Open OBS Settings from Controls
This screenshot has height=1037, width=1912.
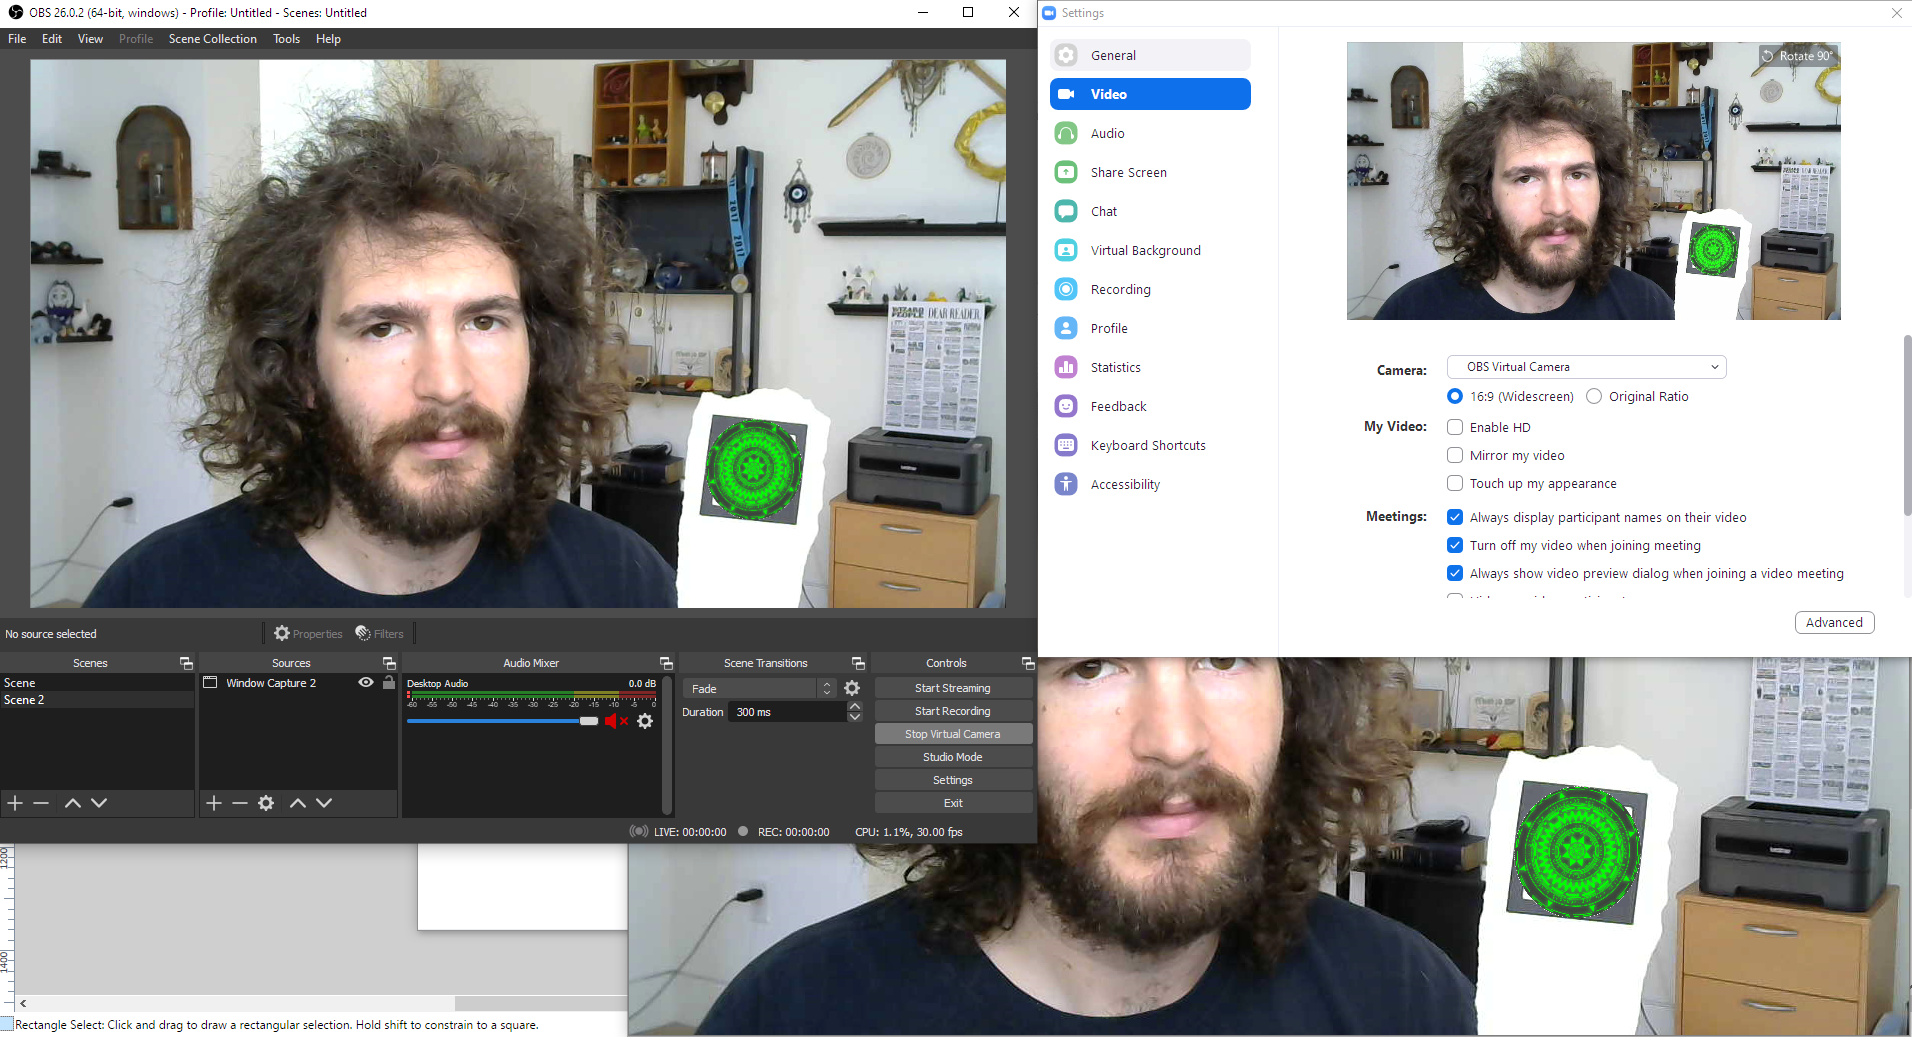pos(953,780)
